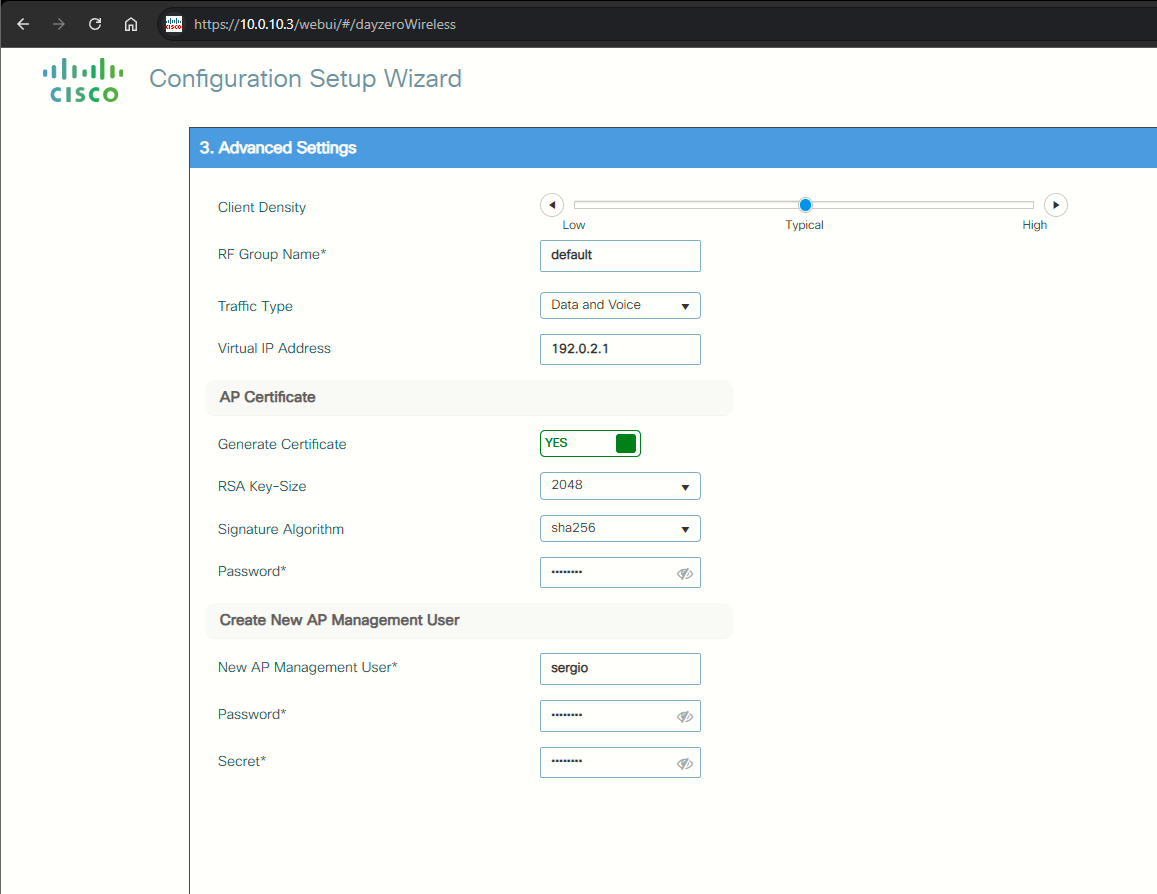Image resolution: width=1157 pixels, height=894 pixels.
Task: Click the Cisco logo
Action: [83, 80]
